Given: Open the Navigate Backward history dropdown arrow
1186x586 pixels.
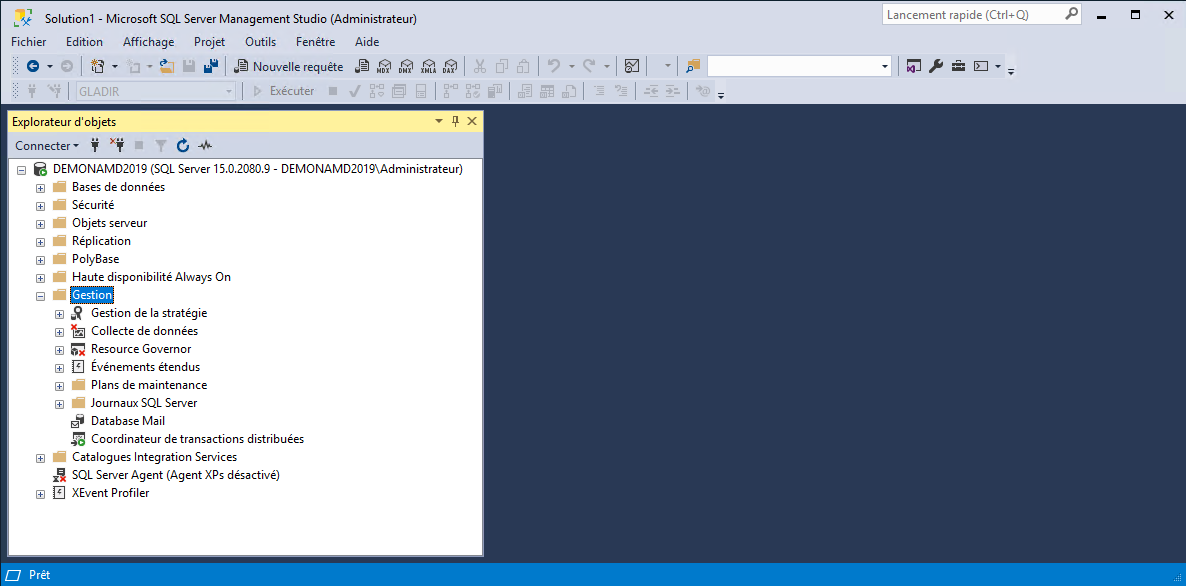Looking at the screenshot, I should tap(50, 67).
